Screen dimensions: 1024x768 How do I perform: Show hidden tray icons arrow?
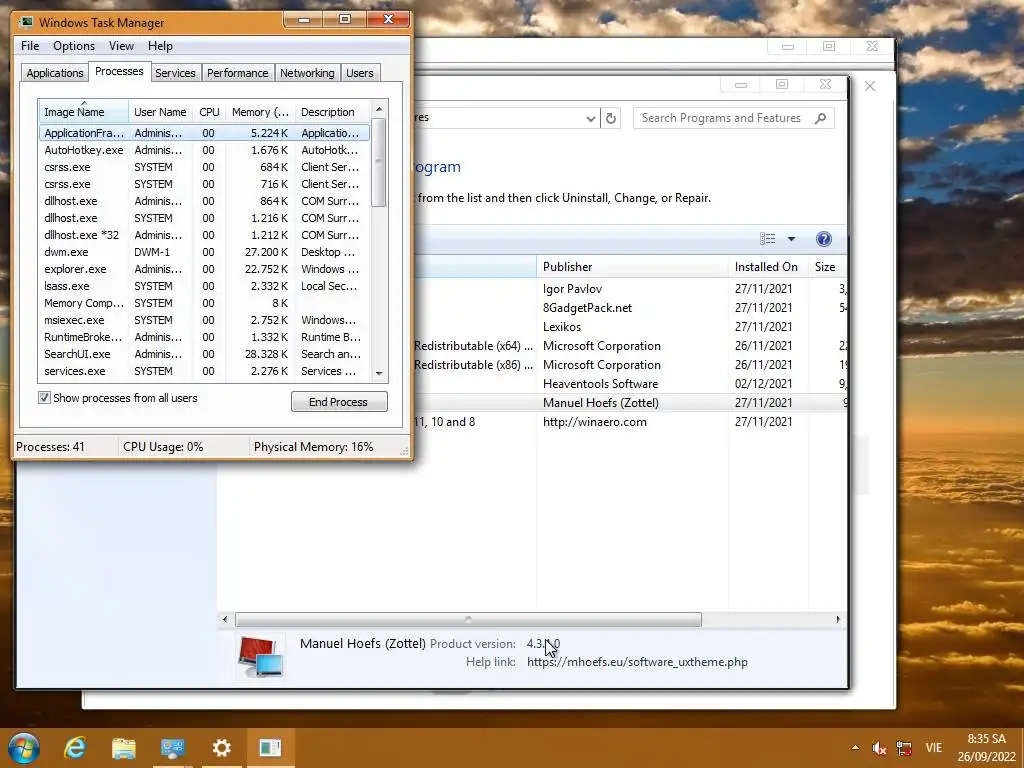tap(855, 748)
